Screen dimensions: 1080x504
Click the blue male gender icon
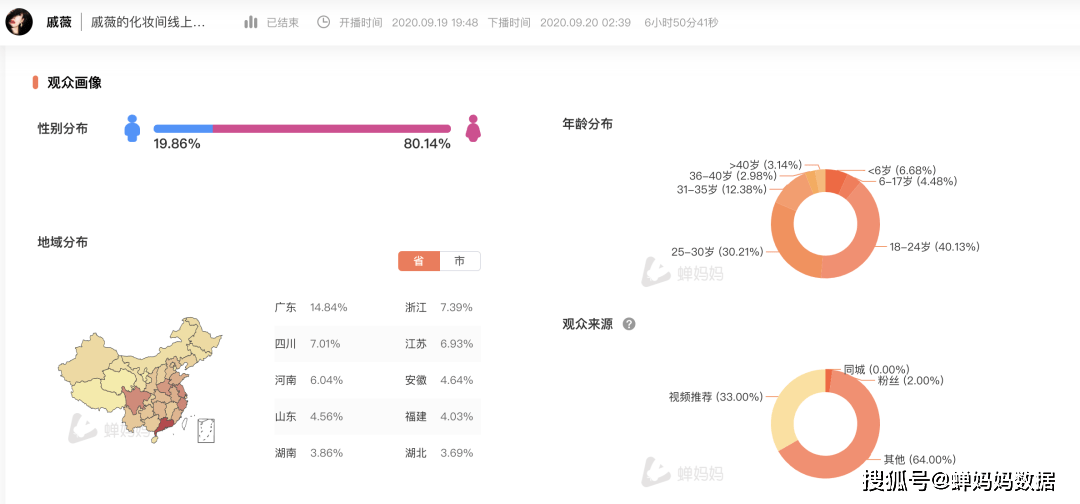coord(132,128)
